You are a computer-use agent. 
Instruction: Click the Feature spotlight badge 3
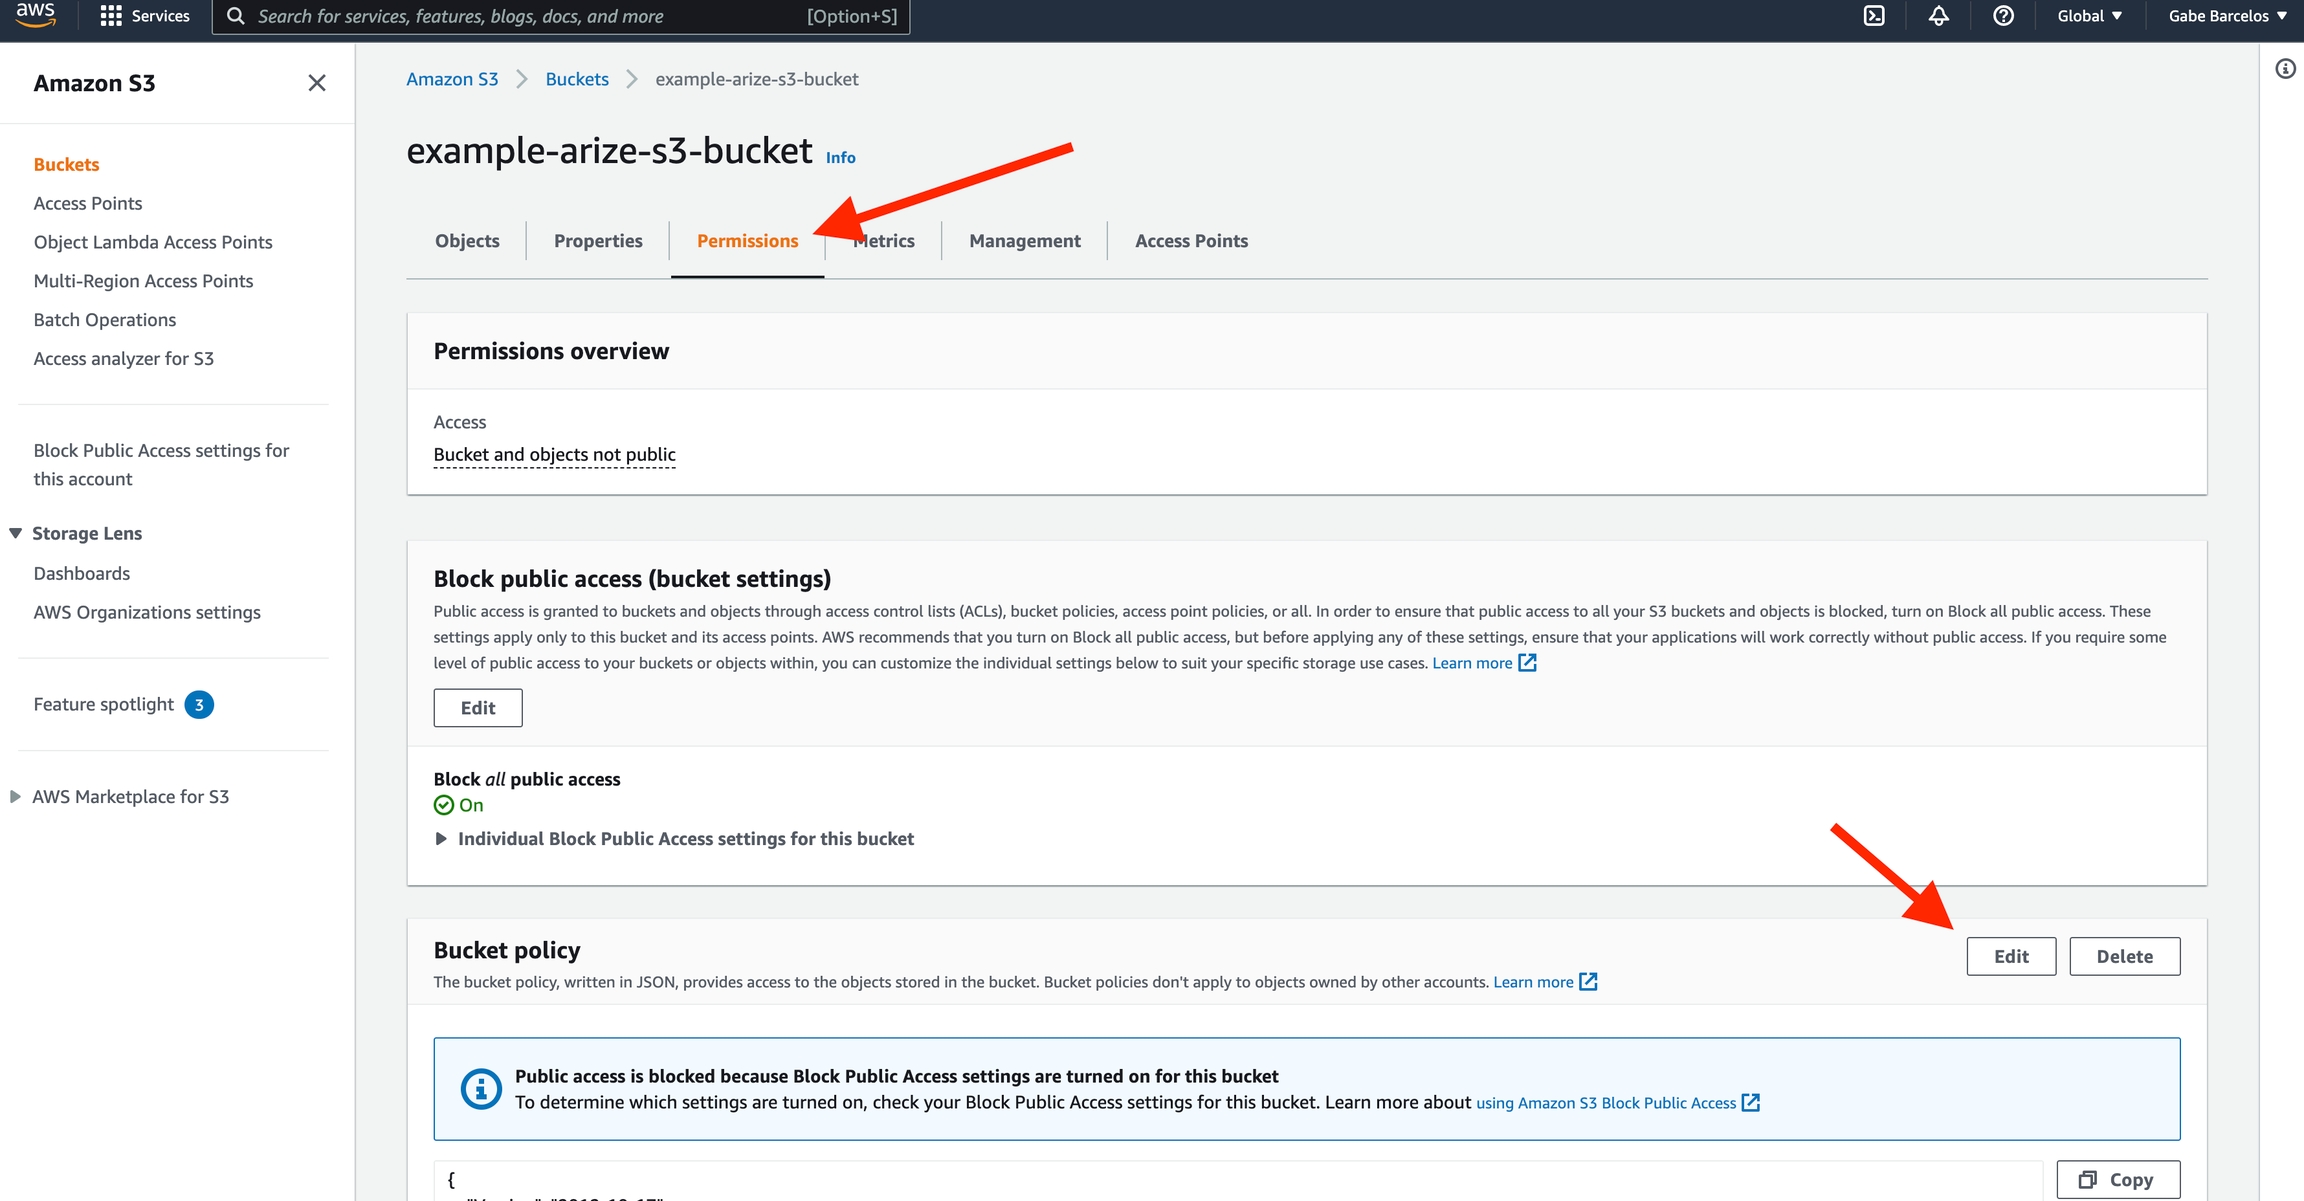coord(199,705)
